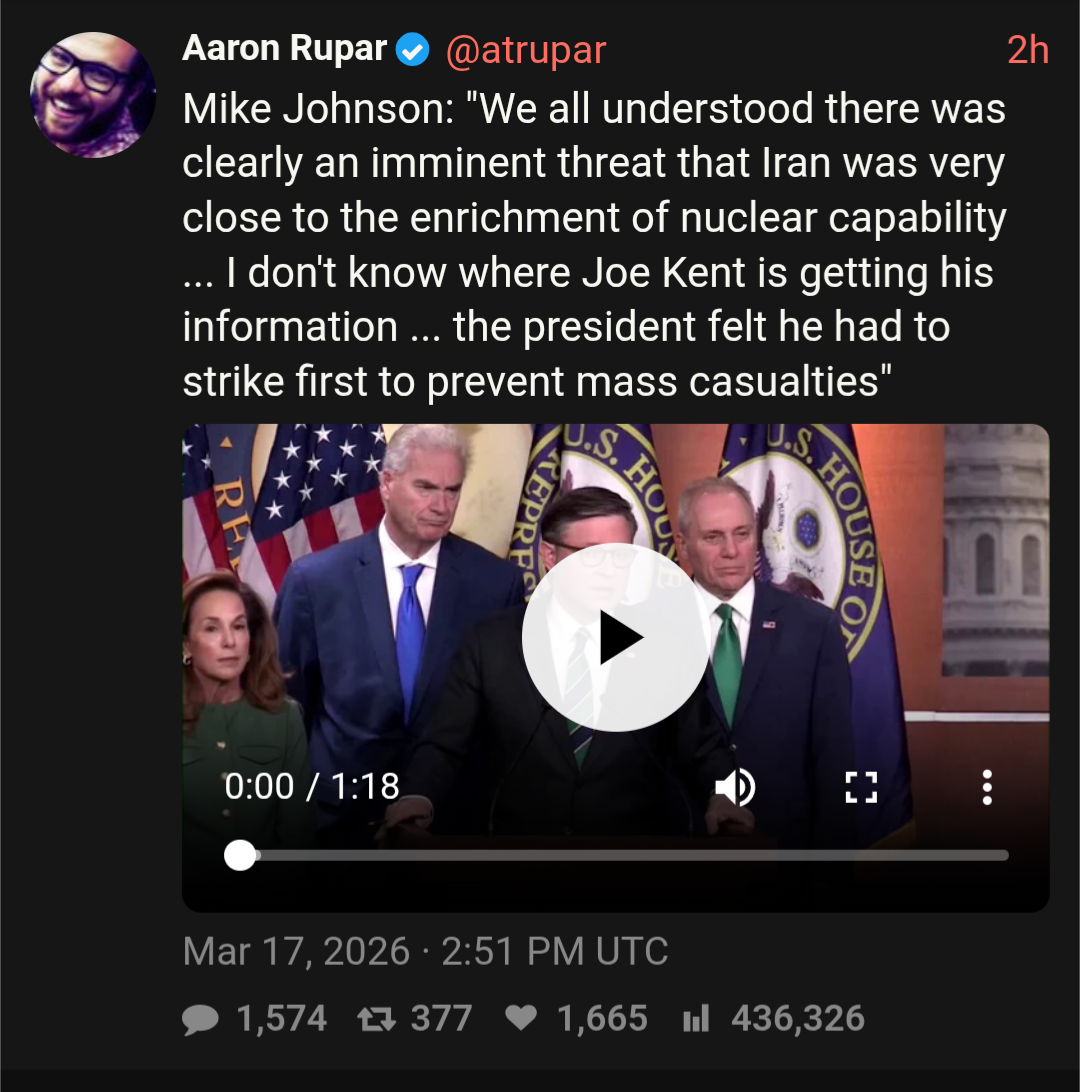Click the 2h relative timestamp
This screenshot has width=1080, height=1092.
[1027, 50]
